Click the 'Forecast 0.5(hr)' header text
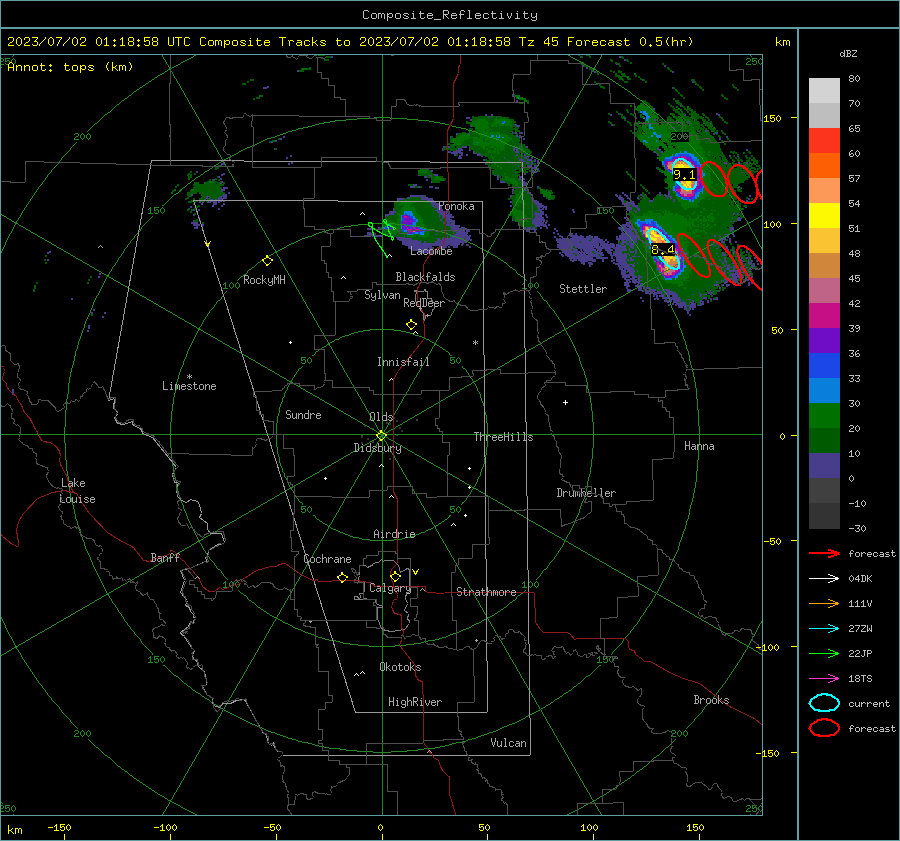 [630, 42]
